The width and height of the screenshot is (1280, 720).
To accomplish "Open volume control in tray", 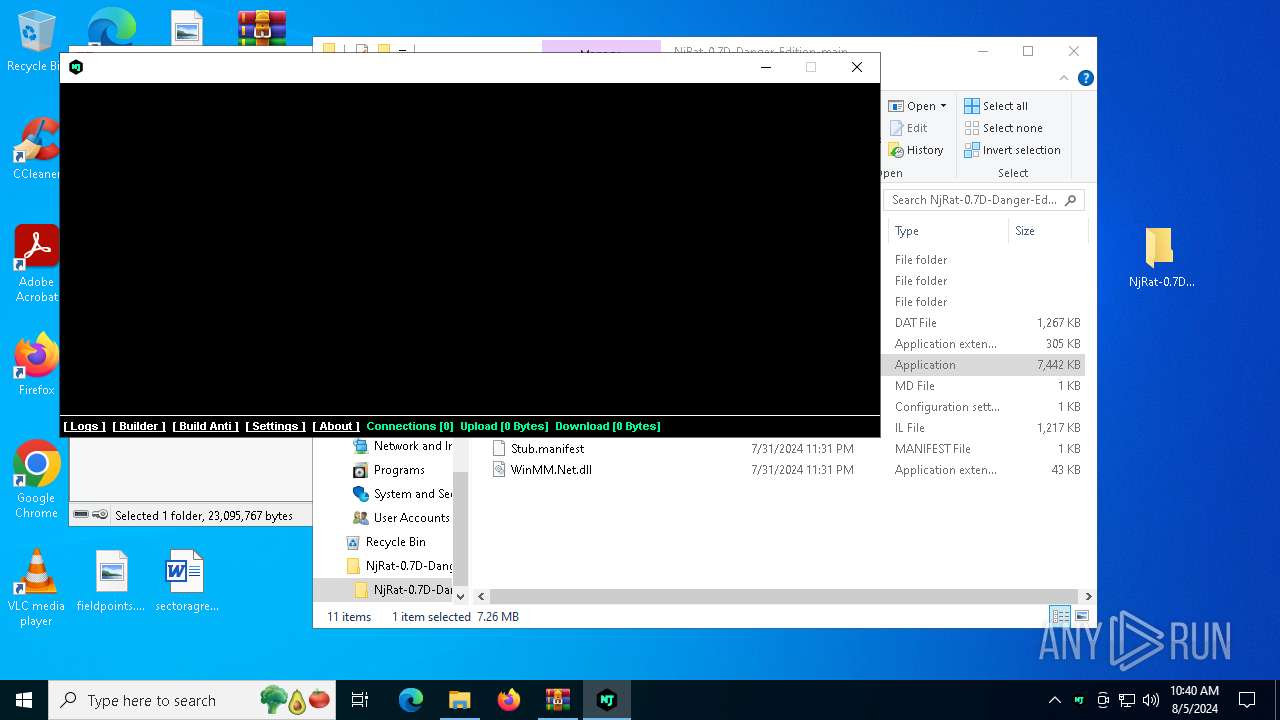I will pos(1151,700).
